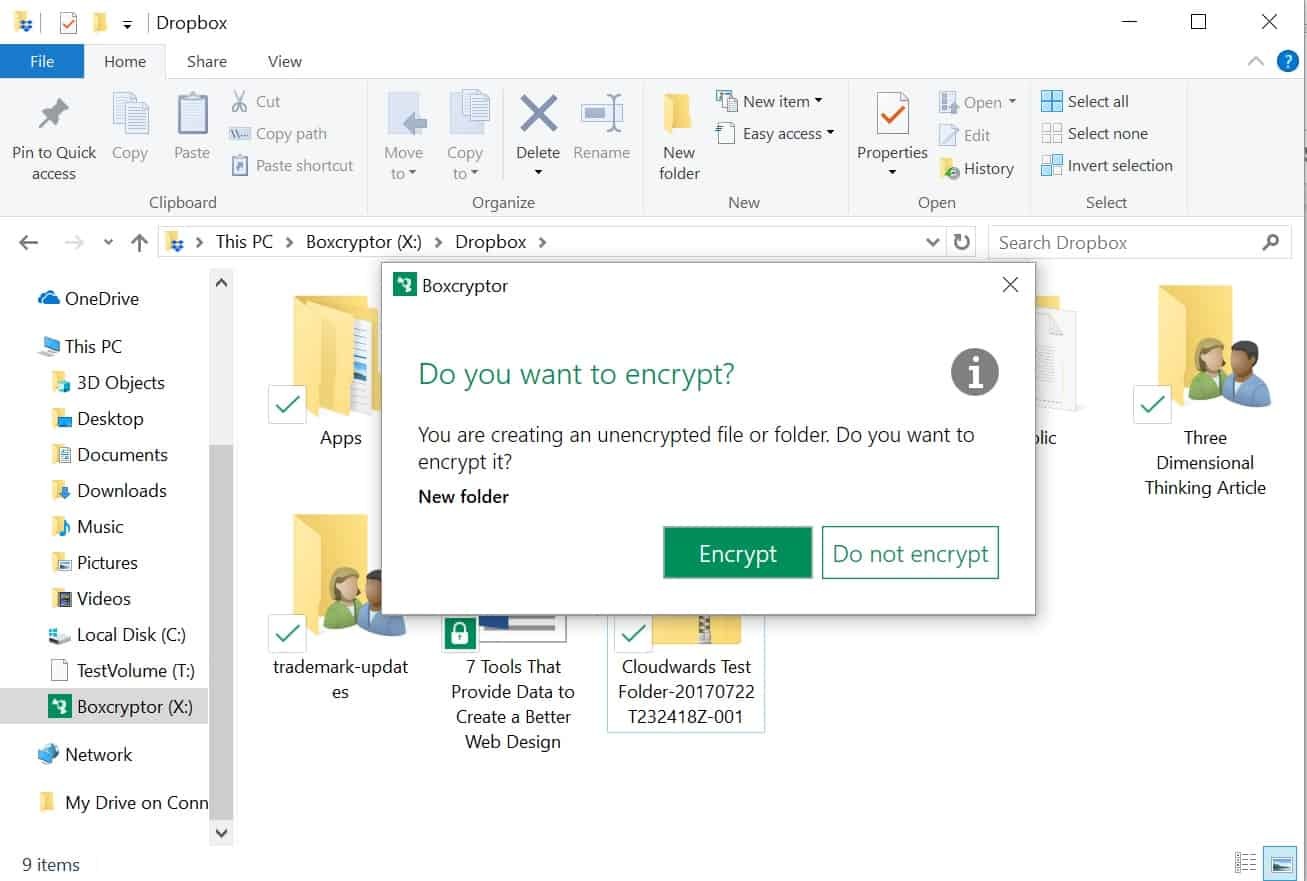
Task: Choose the Do not encrypt button
Action: click(910, 553)
